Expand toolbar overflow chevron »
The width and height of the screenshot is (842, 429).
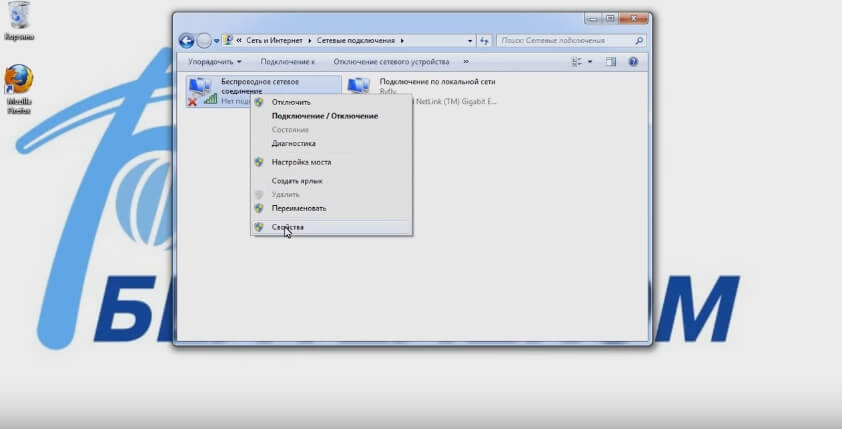466,62
